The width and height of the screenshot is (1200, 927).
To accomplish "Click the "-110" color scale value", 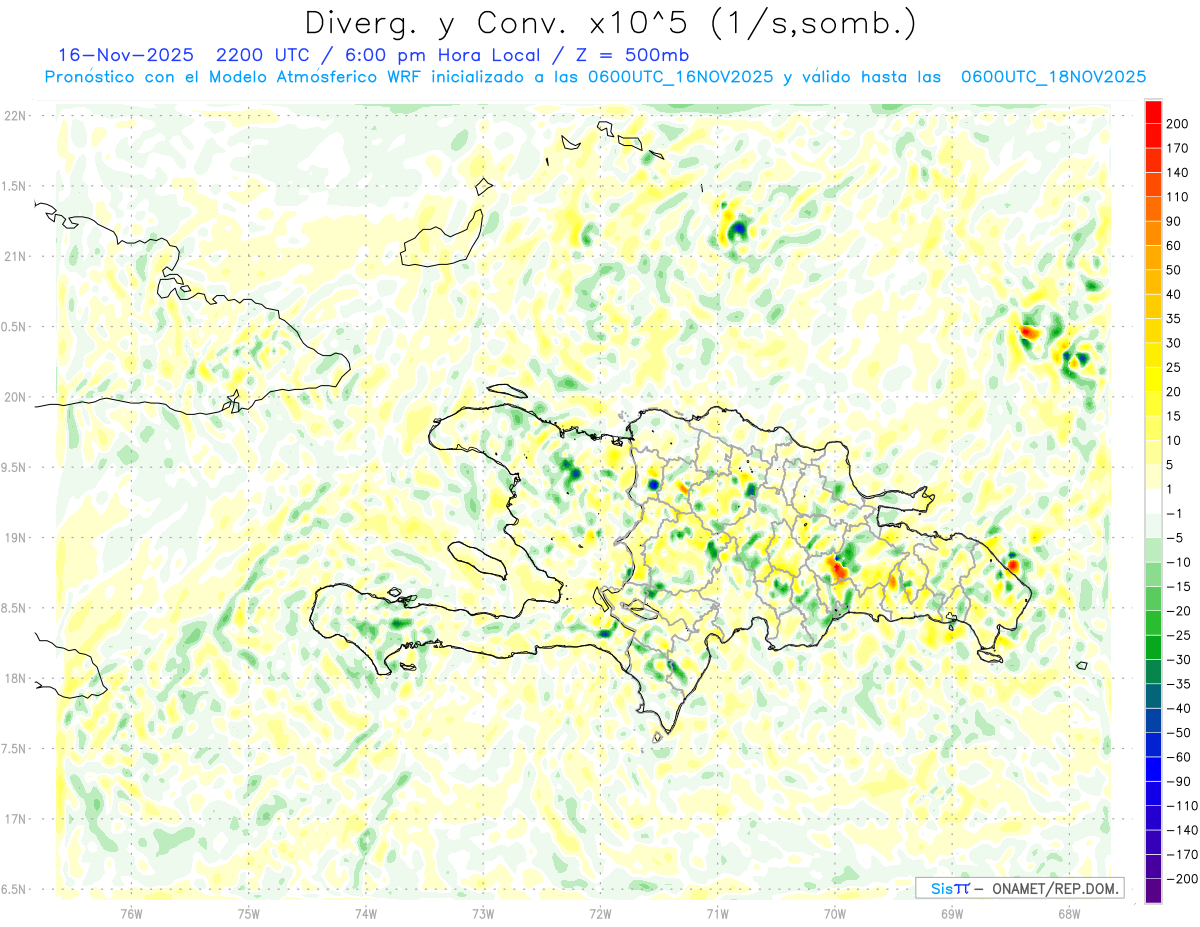I will [1180, 806].
